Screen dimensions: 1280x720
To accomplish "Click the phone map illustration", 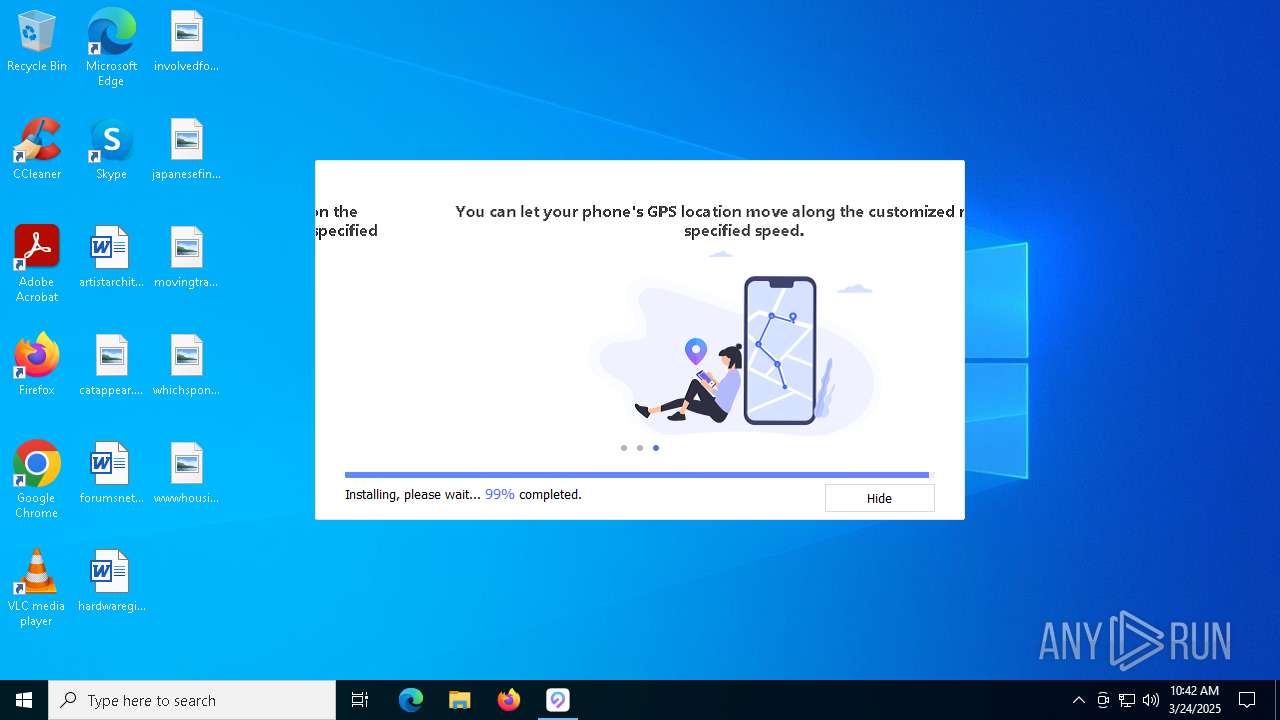I will click(x=780, y=350).
